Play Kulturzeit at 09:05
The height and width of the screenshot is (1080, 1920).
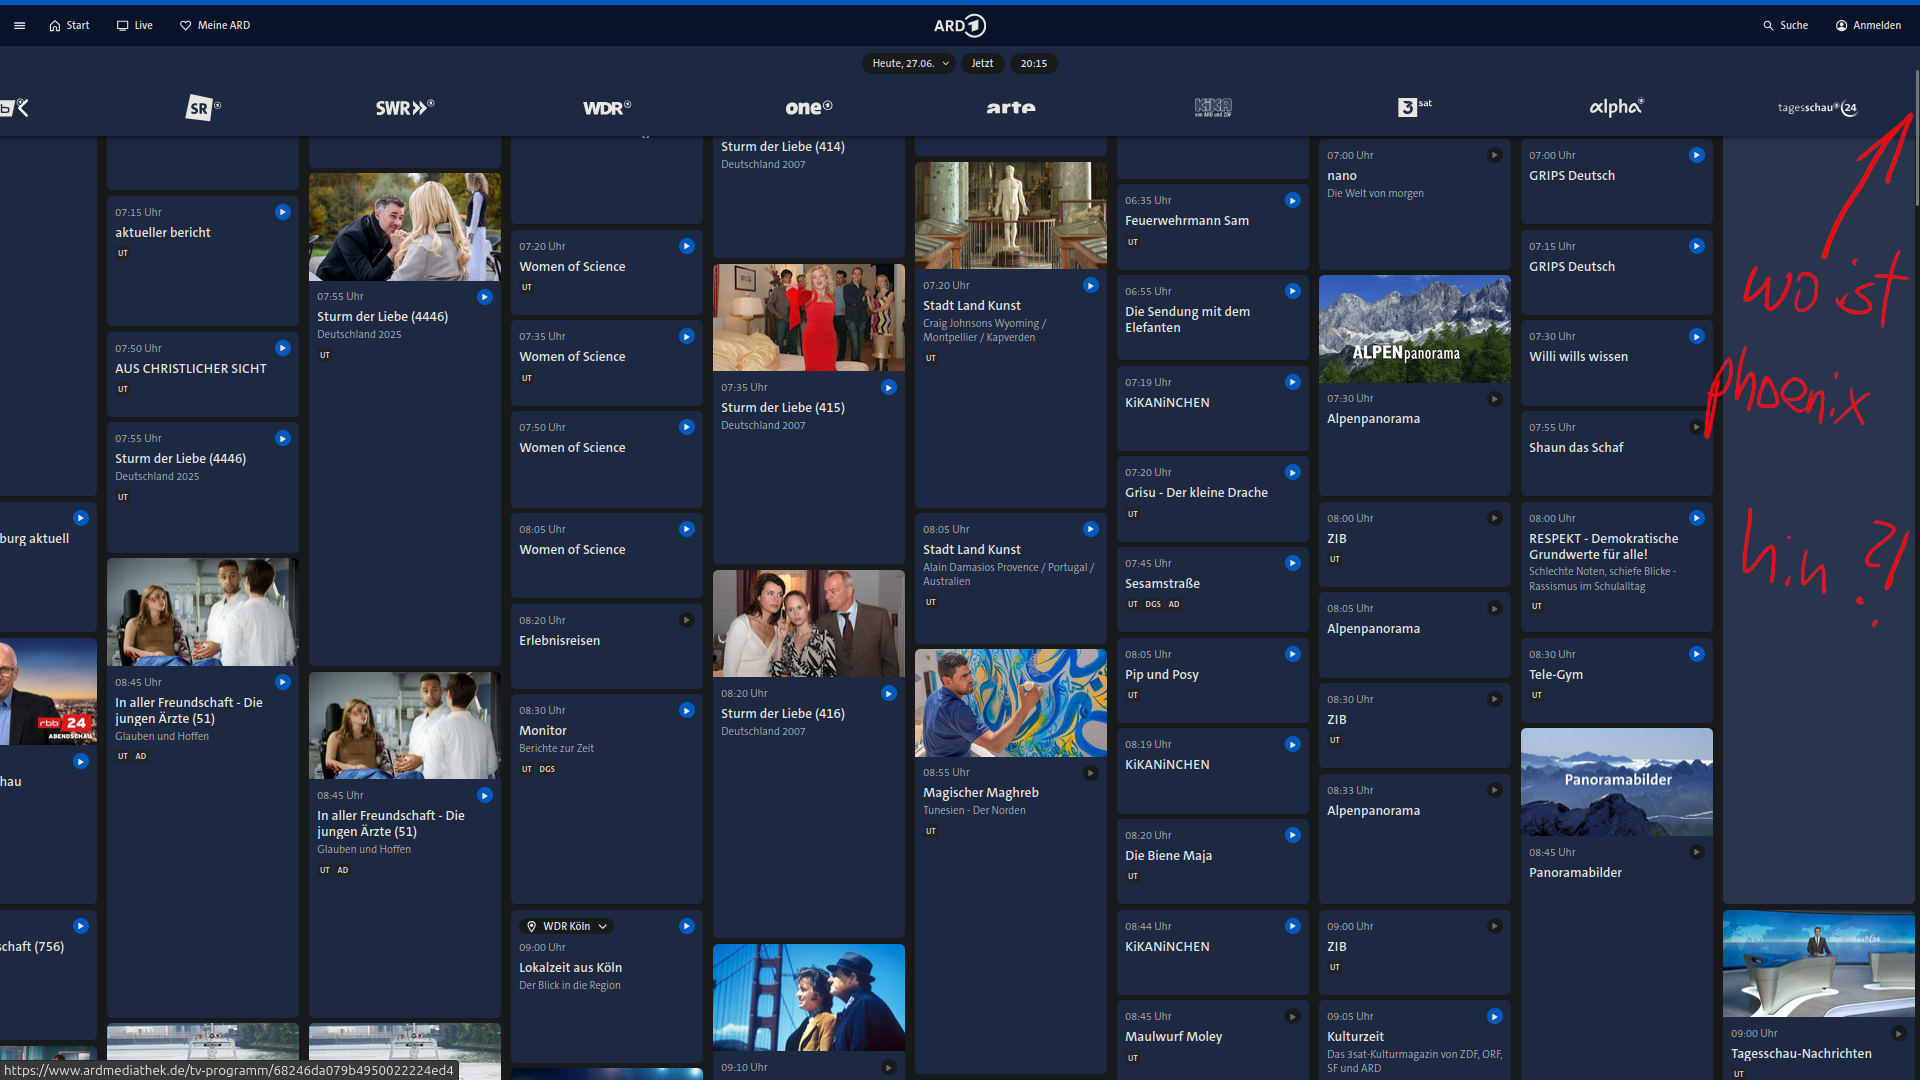1495,1016
